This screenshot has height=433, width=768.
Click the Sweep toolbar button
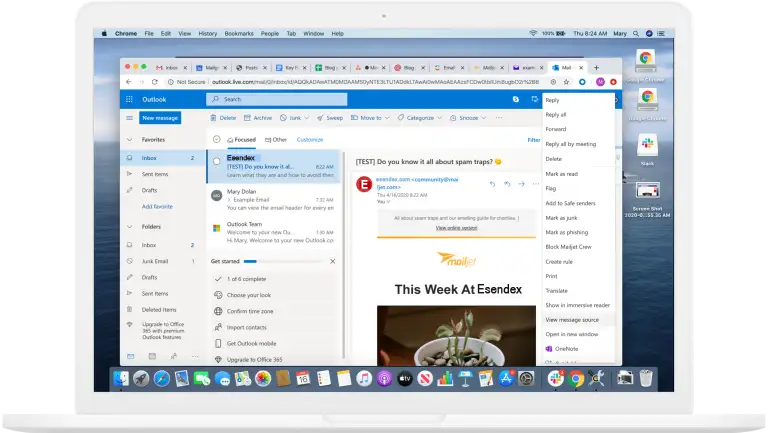330,118
